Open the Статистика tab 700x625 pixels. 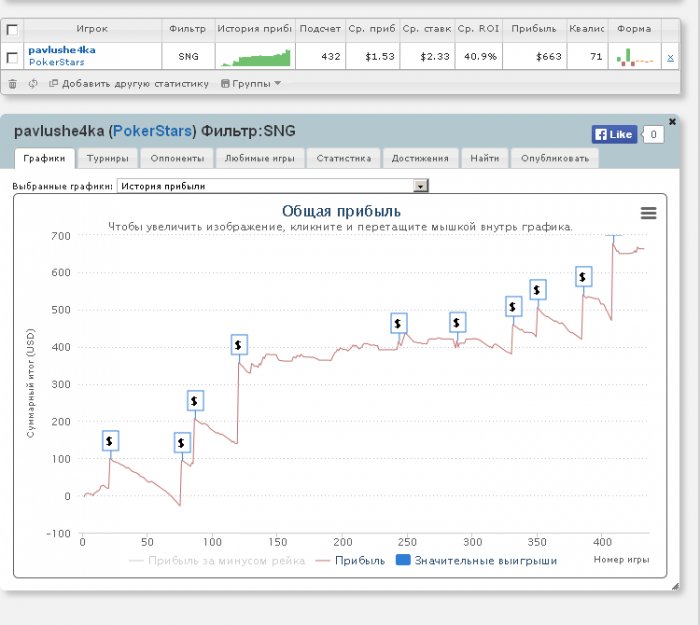[x=344, y=158]
